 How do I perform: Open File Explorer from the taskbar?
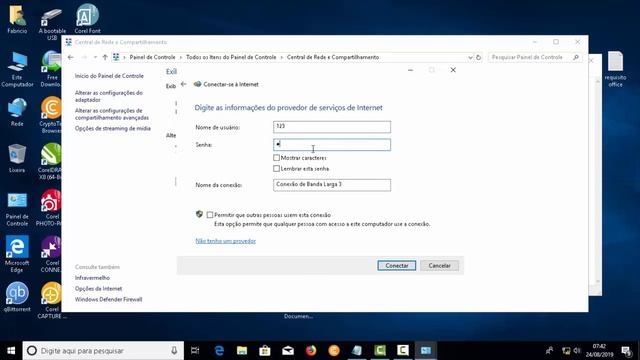tap(242, 350)
